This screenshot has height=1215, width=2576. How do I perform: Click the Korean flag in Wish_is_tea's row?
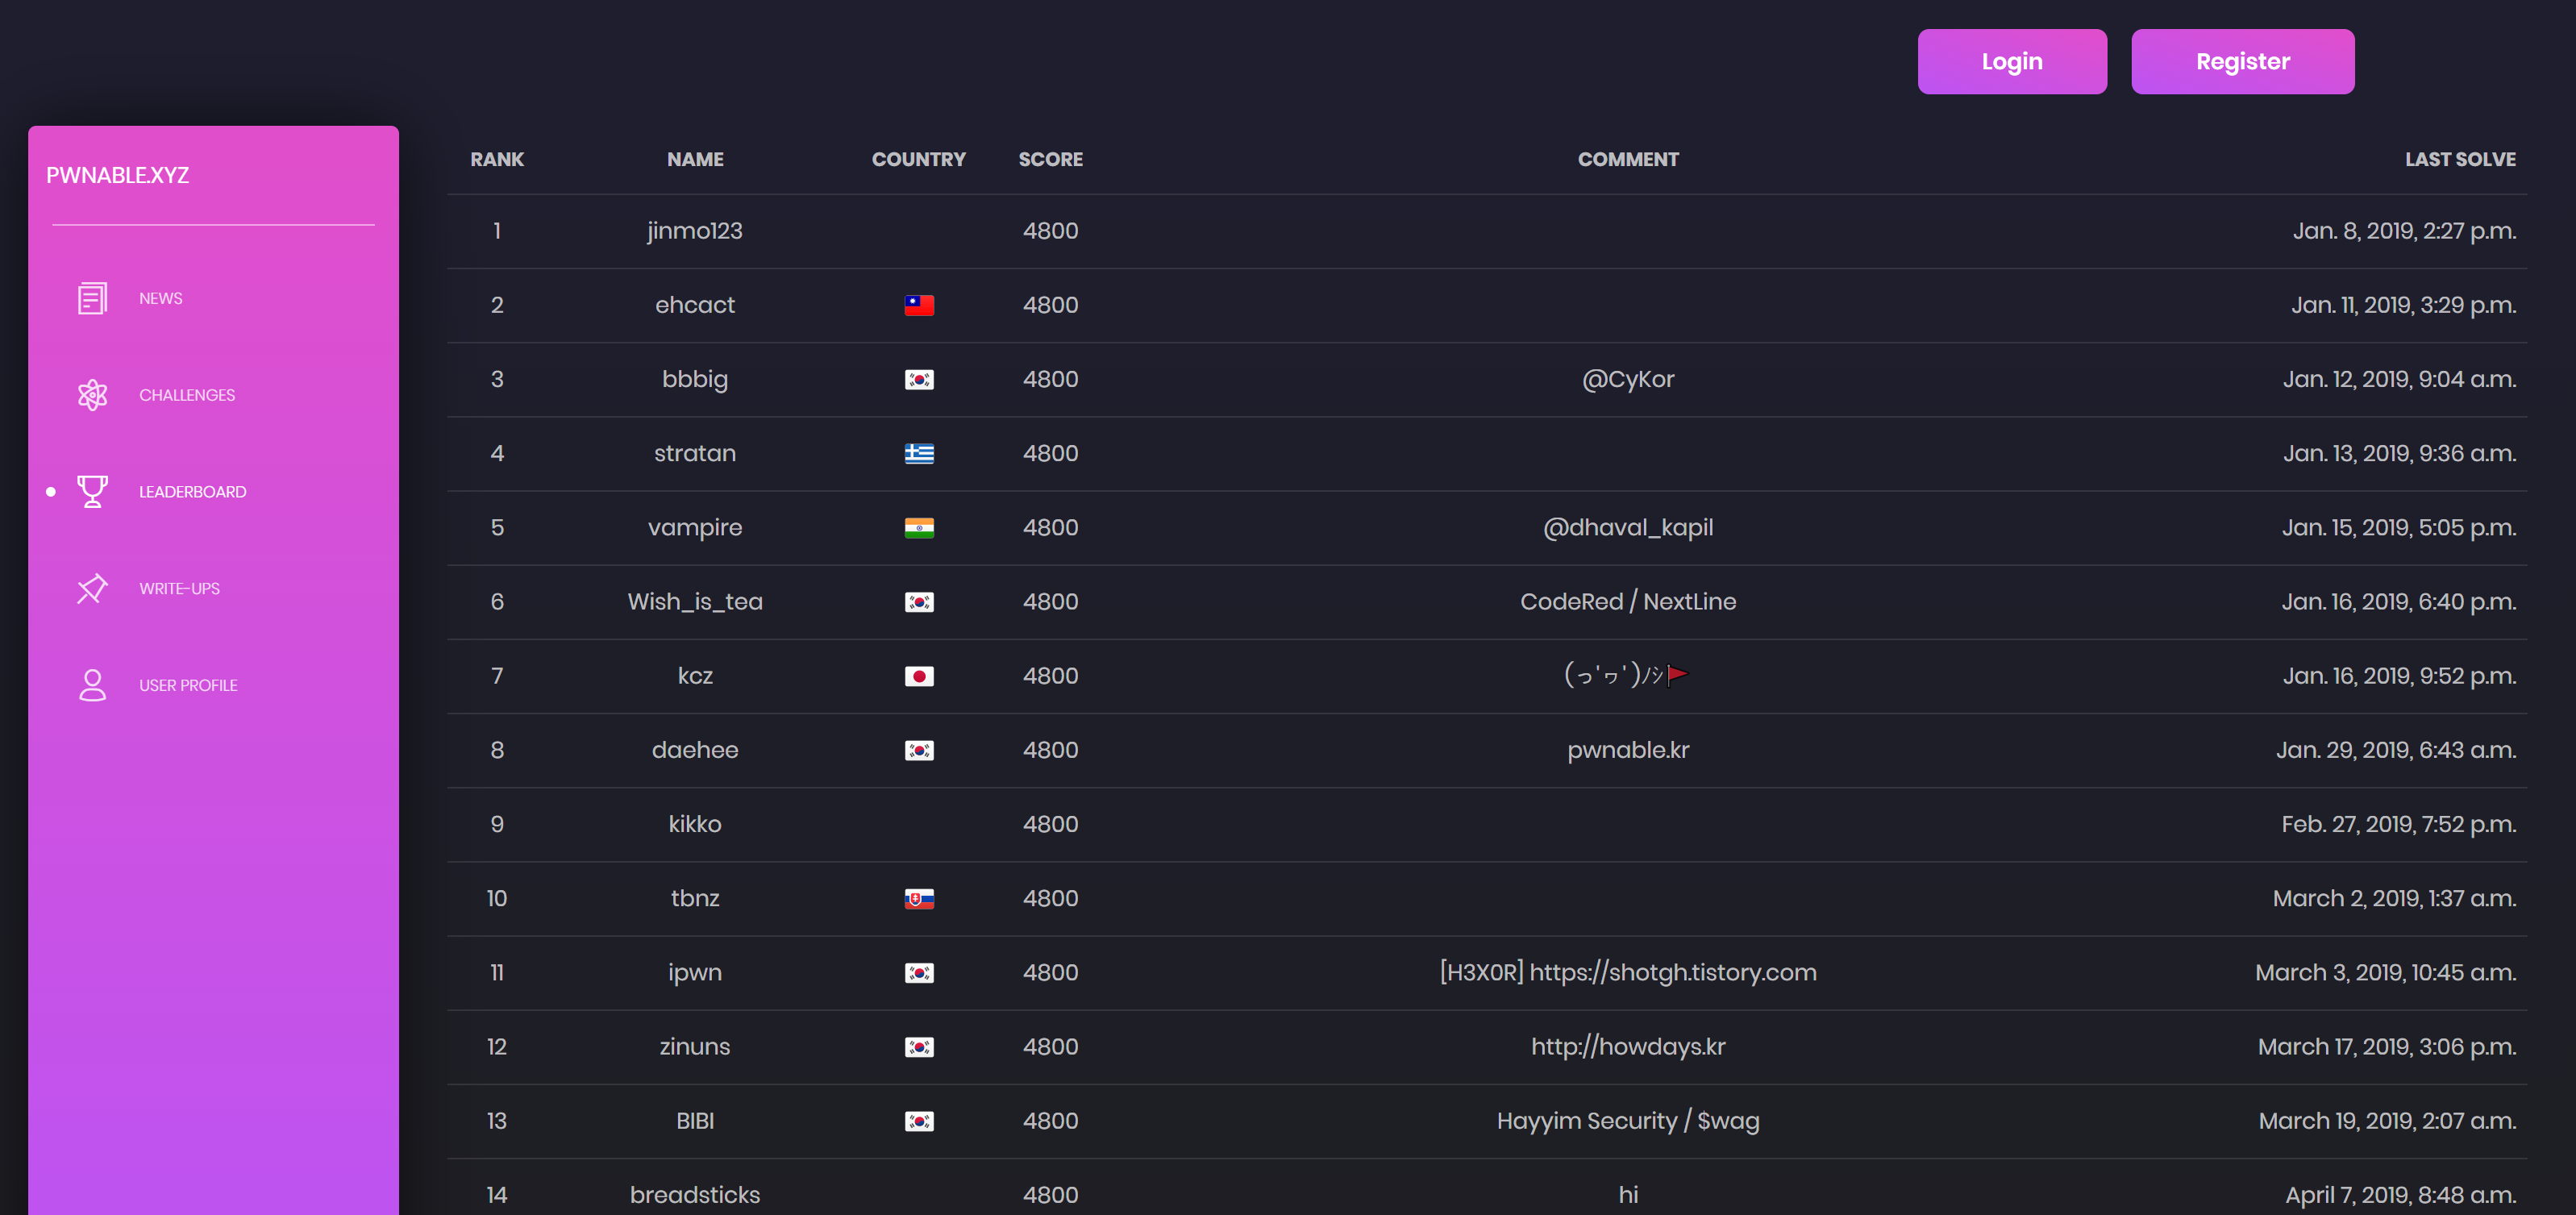coord(919,602)
